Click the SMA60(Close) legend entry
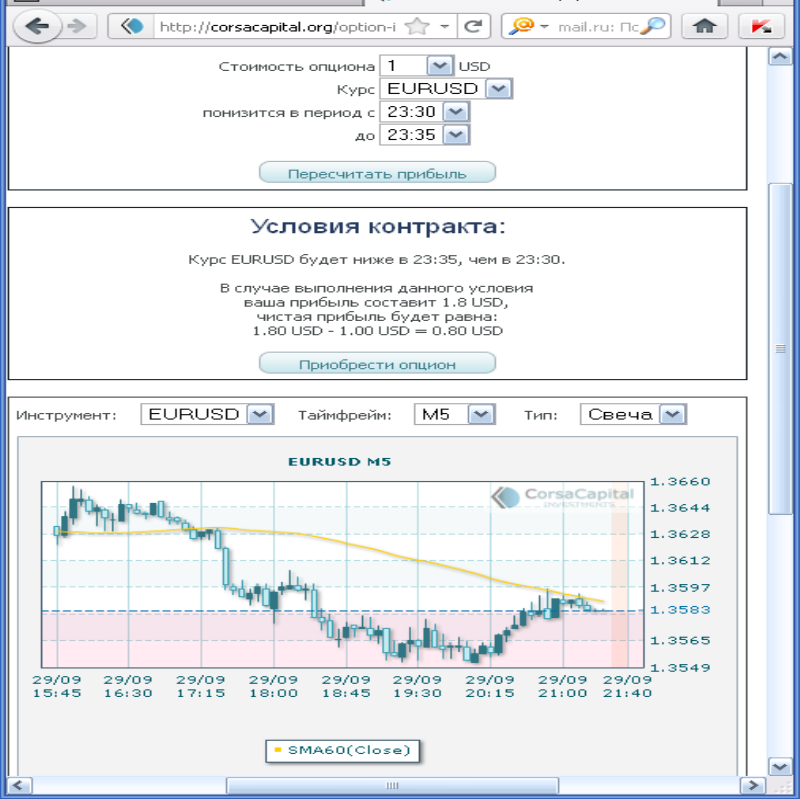 [342, 751]
